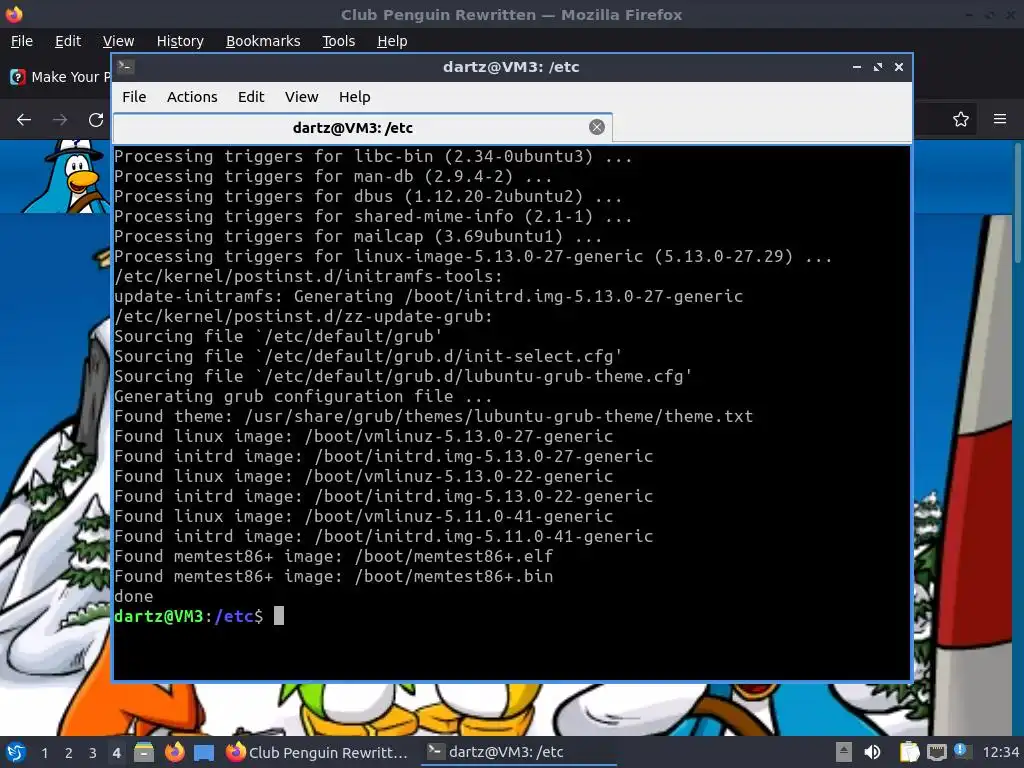Close the terminal tab with the X icon
The height and width of the screenshot is (768, 1024).
tap(596, 127)
